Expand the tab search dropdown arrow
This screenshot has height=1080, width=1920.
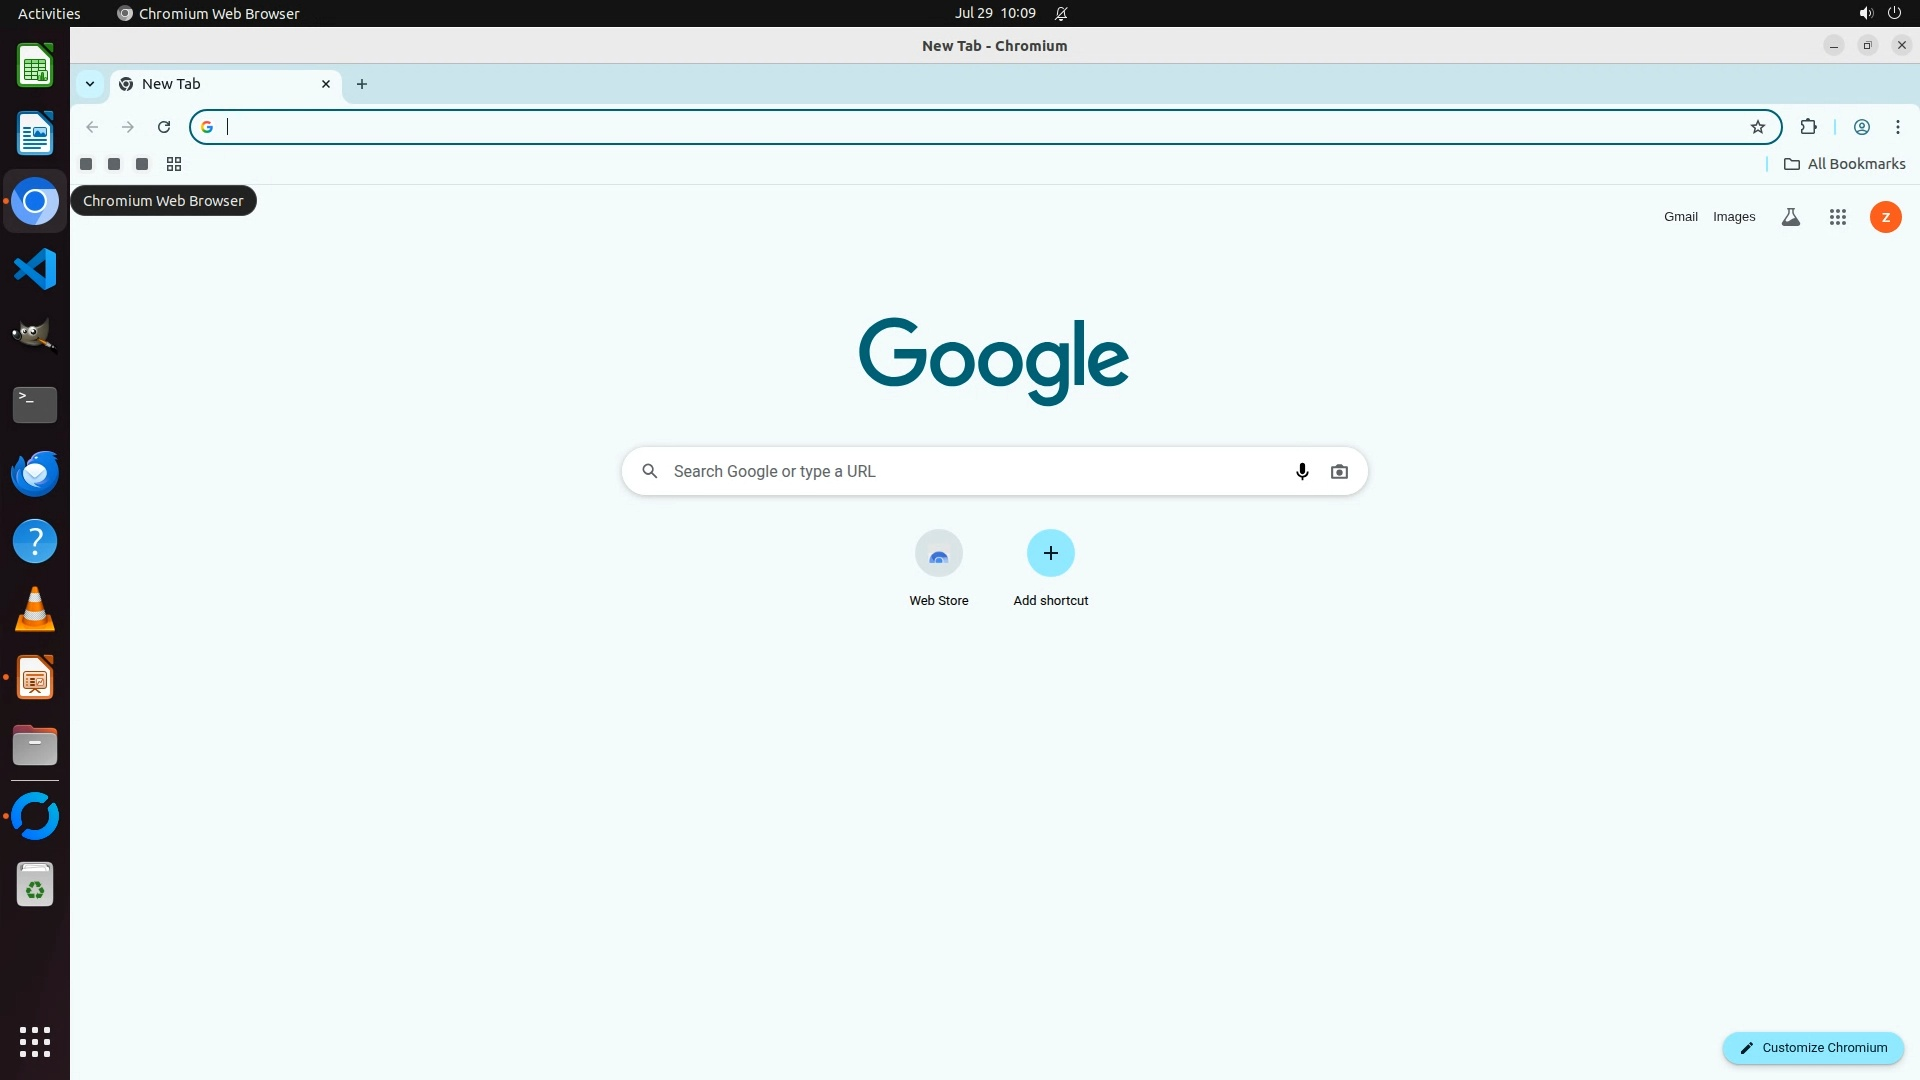90,84
